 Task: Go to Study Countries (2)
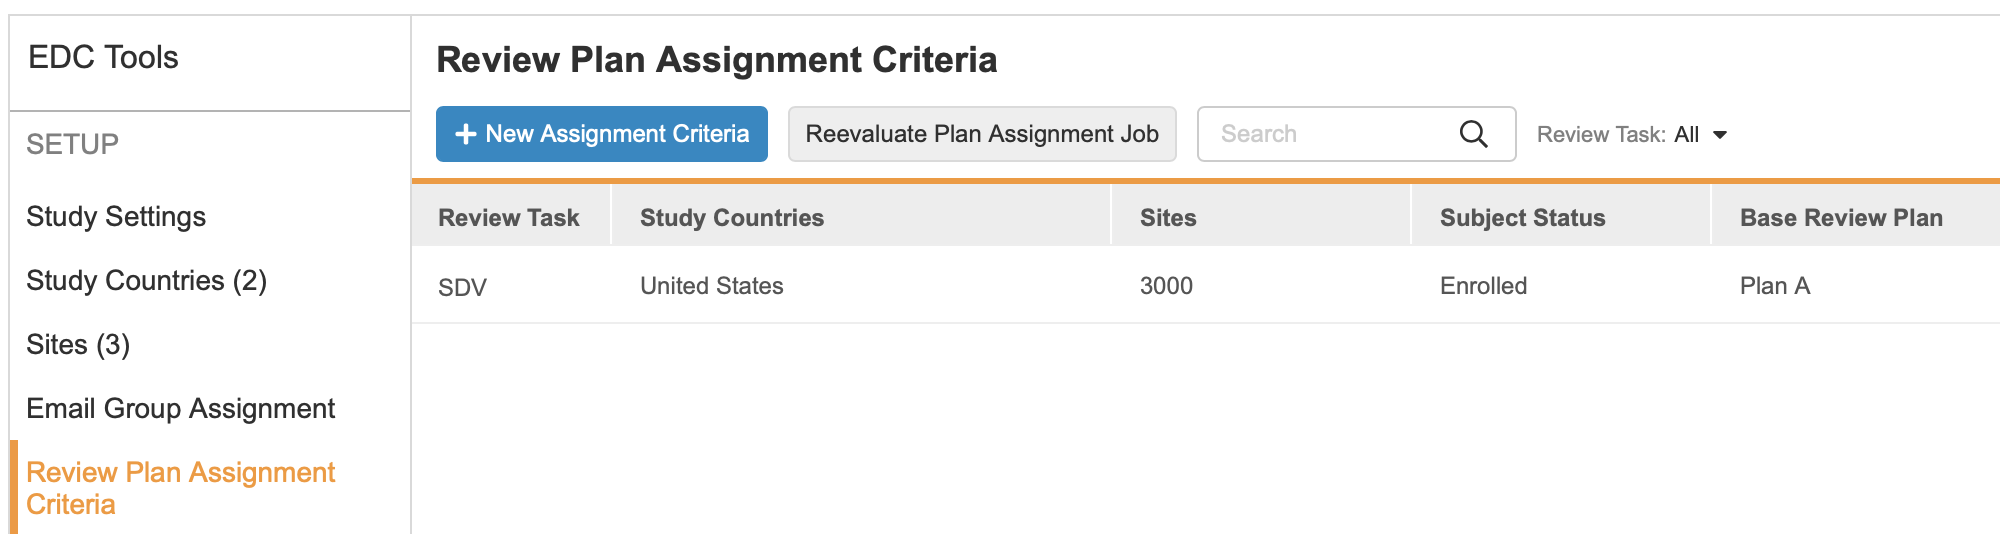(x=146, y=281)
